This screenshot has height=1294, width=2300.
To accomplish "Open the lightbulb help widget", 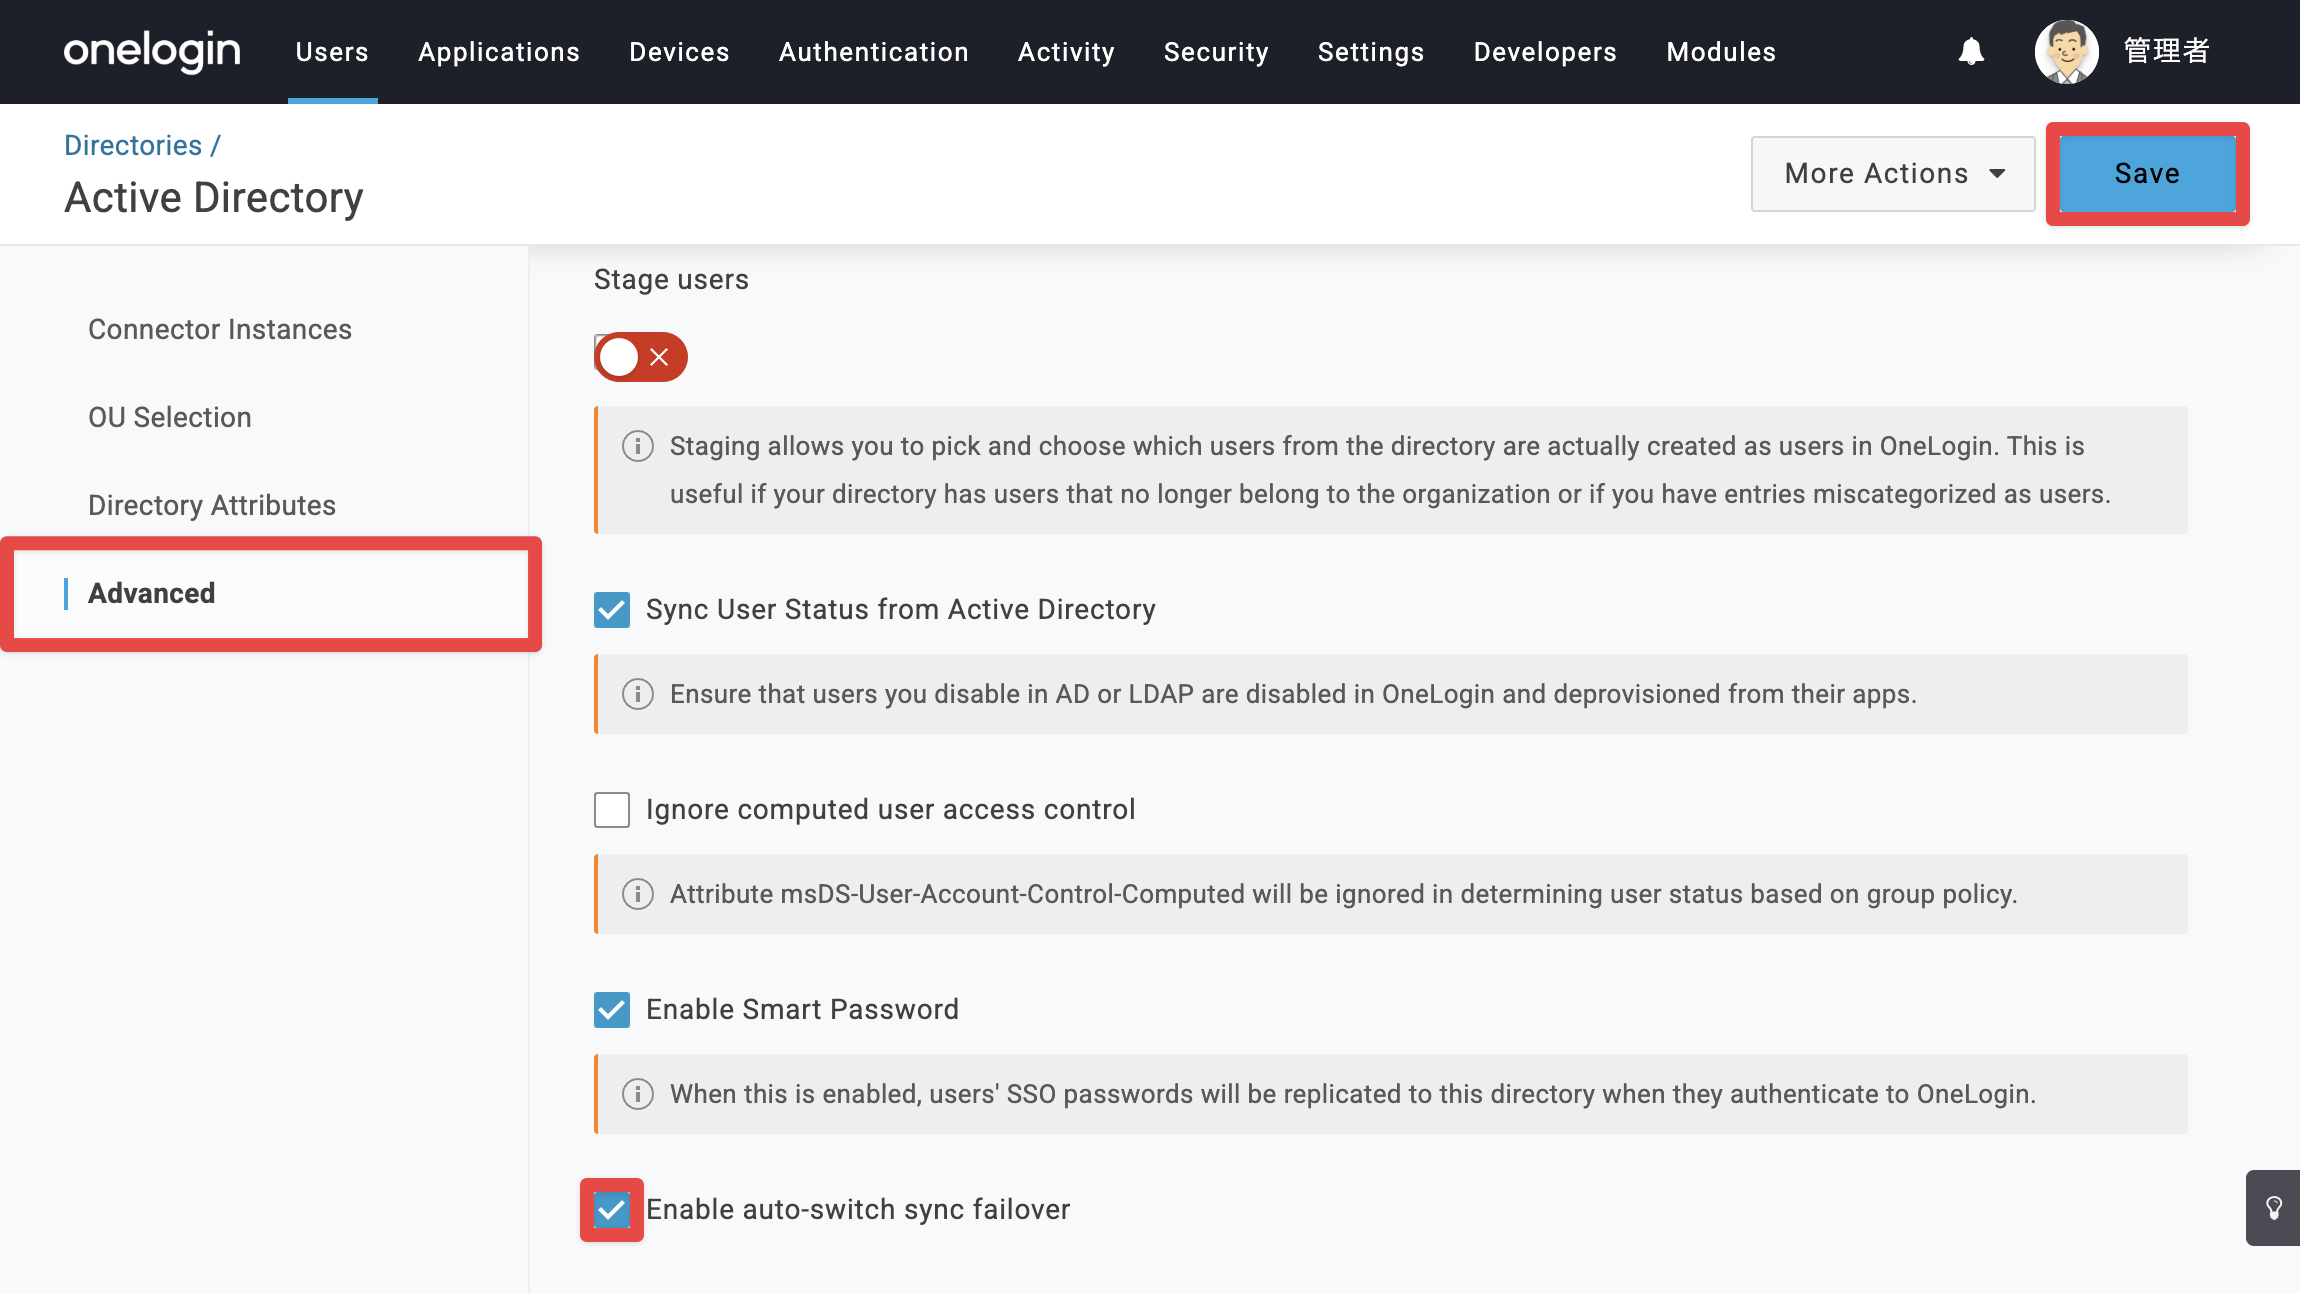I will click(x=2273, y=1208).
